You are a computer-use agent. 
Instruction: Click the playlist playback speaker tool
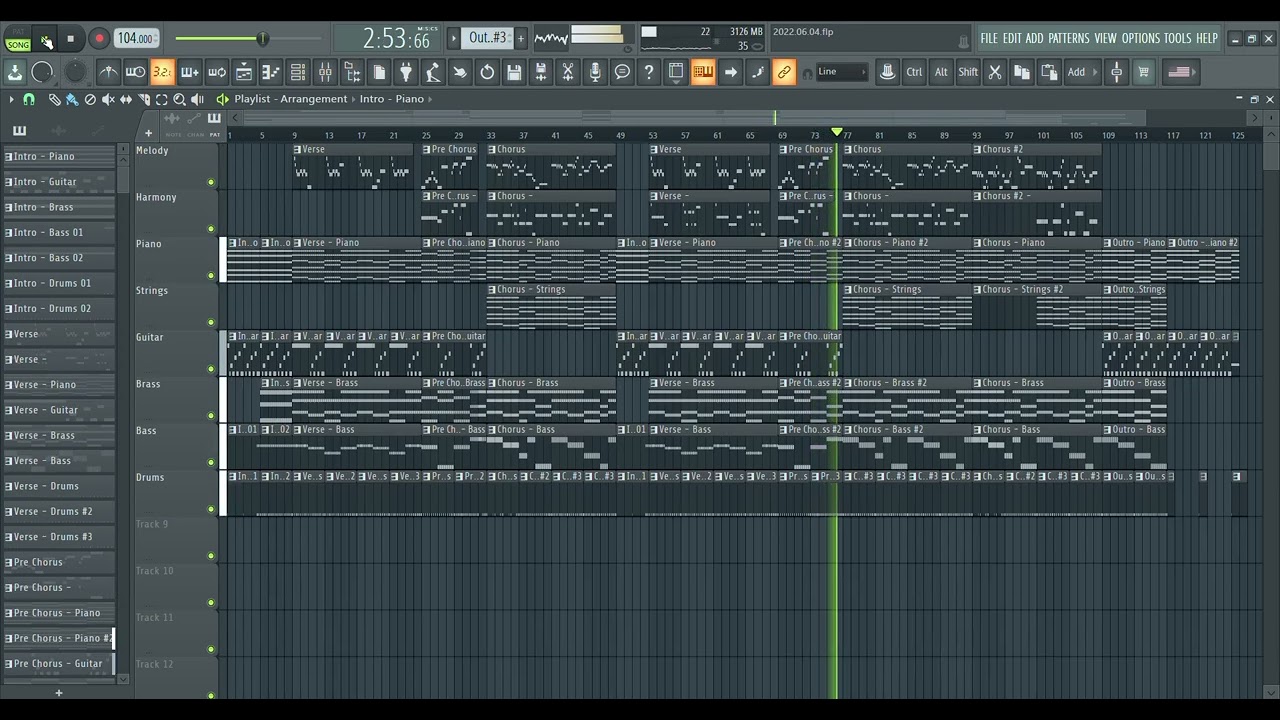tap(198, 99)
